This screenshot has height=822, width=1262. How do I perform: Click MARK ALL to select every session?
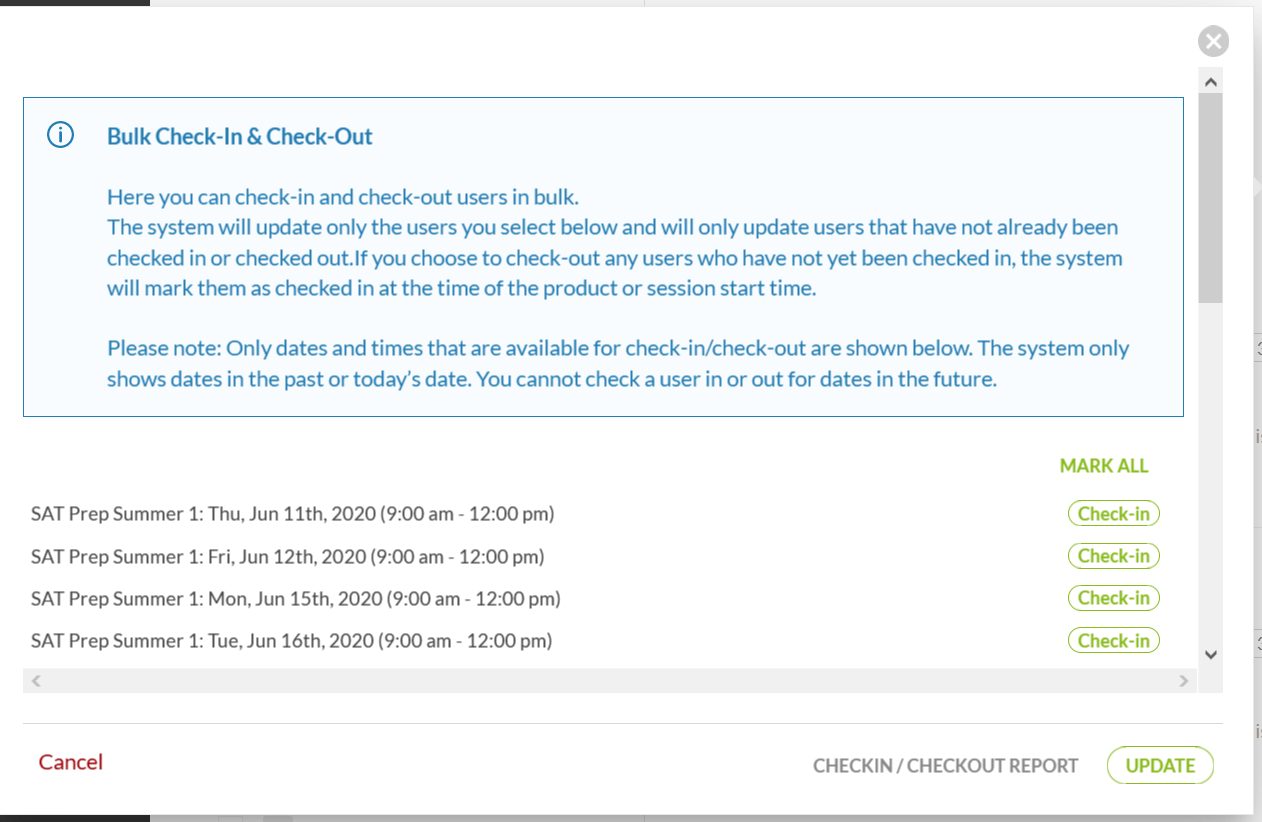1104,466
